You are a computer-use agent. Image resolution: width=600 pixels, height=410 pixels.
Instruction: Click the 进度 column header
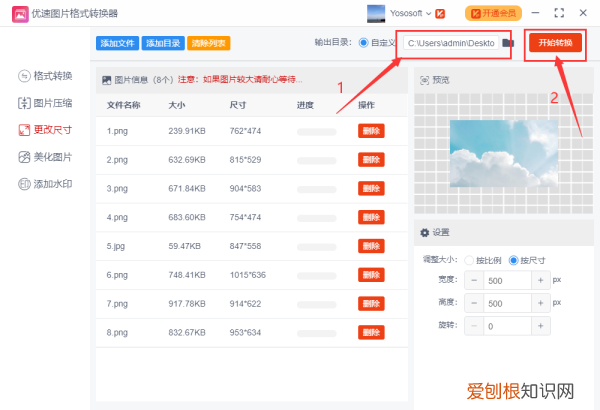coord(305,105)
